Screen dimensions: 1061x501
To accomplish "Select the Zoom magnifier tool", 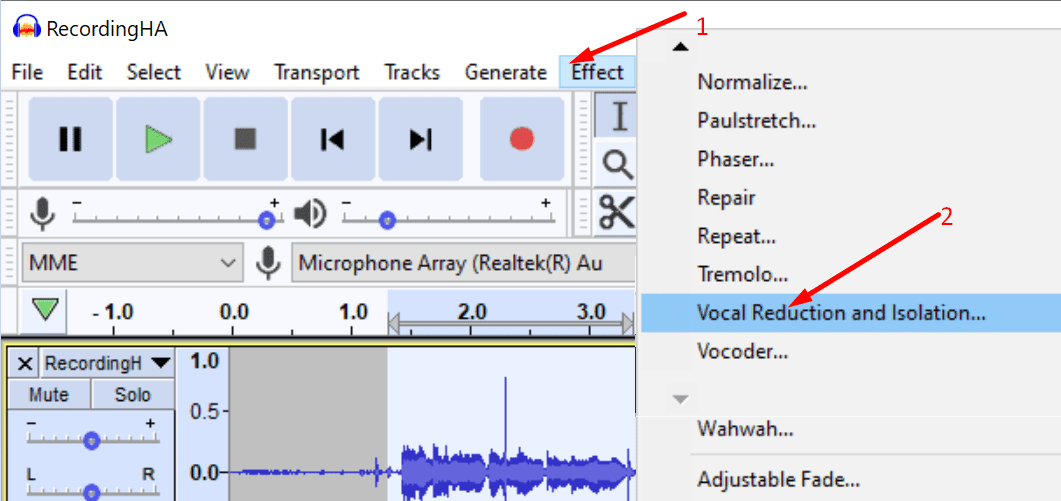I will point(618,164).
